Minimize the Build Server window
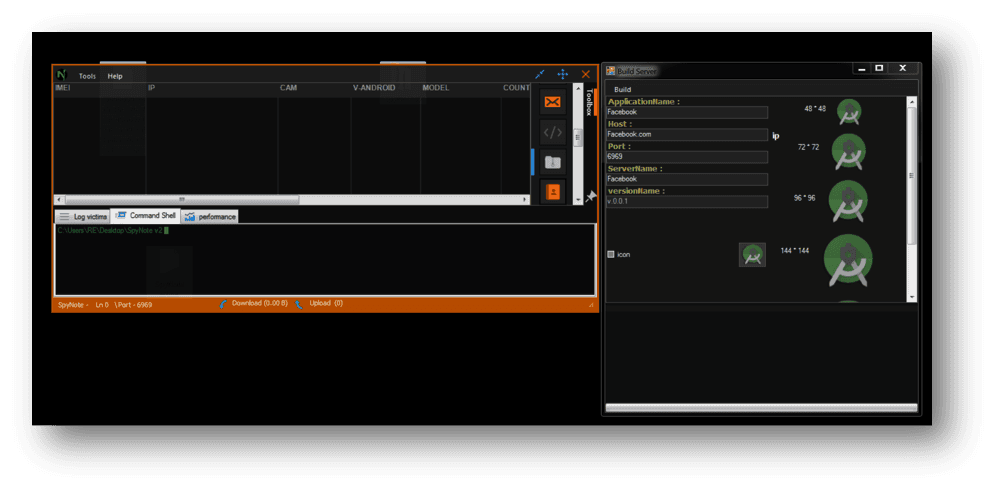The image size is (997, 490). coord(862,69)
